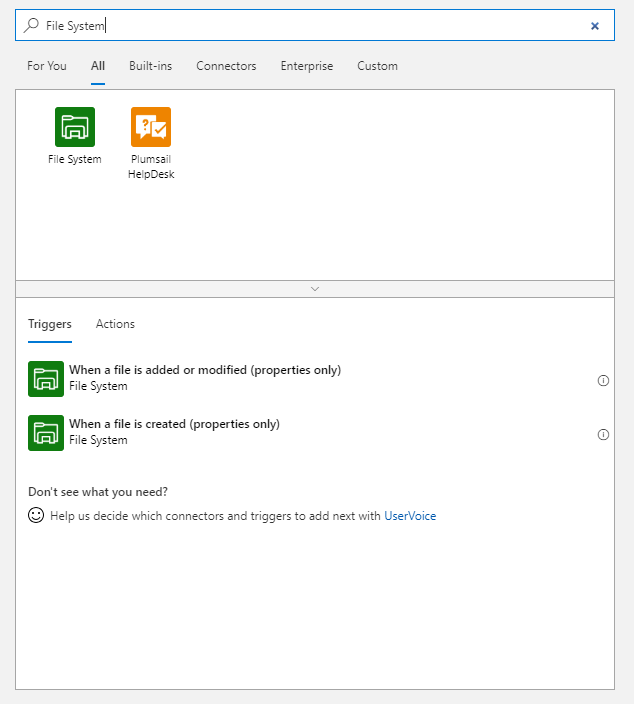Switch to the Actions tab
The width and height of the screenshot is (634, 704).
tap(115, 324)
